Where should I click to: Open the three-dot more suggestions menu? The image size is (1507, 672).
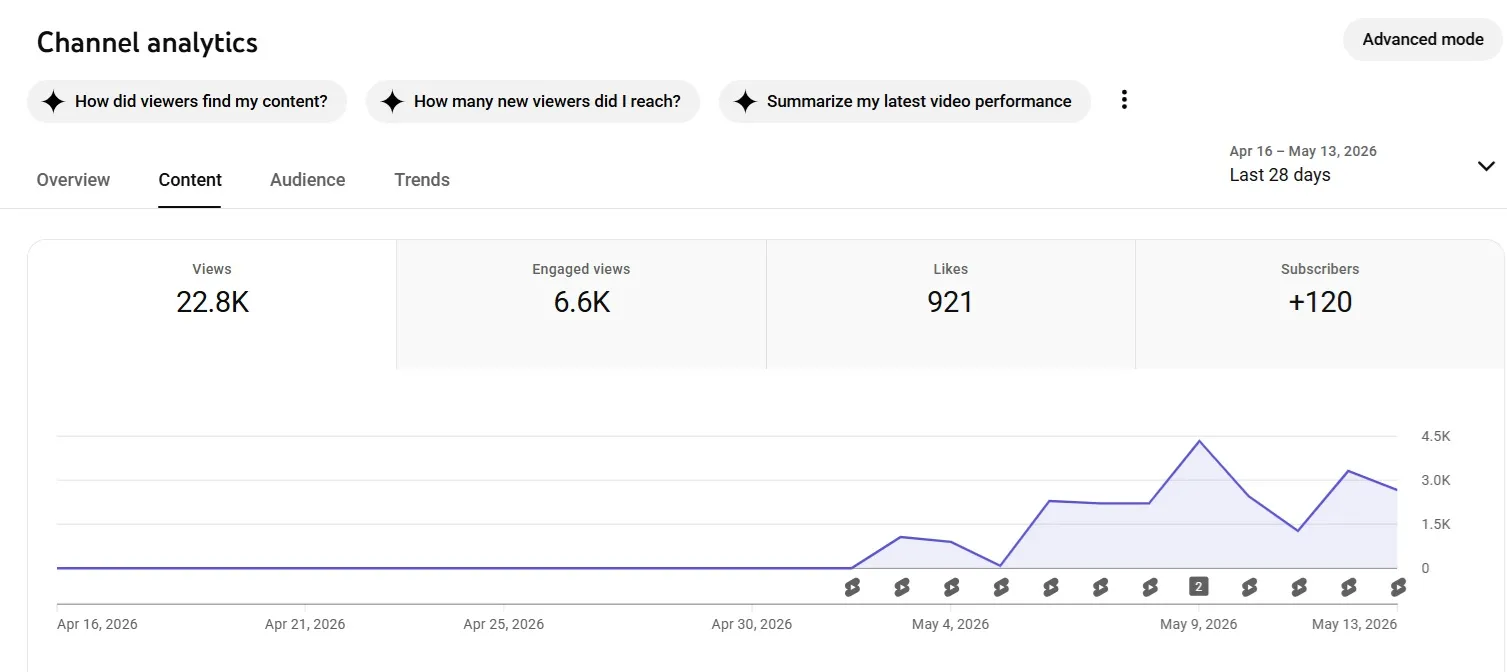pyautogui.click(x=1124, y=100)
